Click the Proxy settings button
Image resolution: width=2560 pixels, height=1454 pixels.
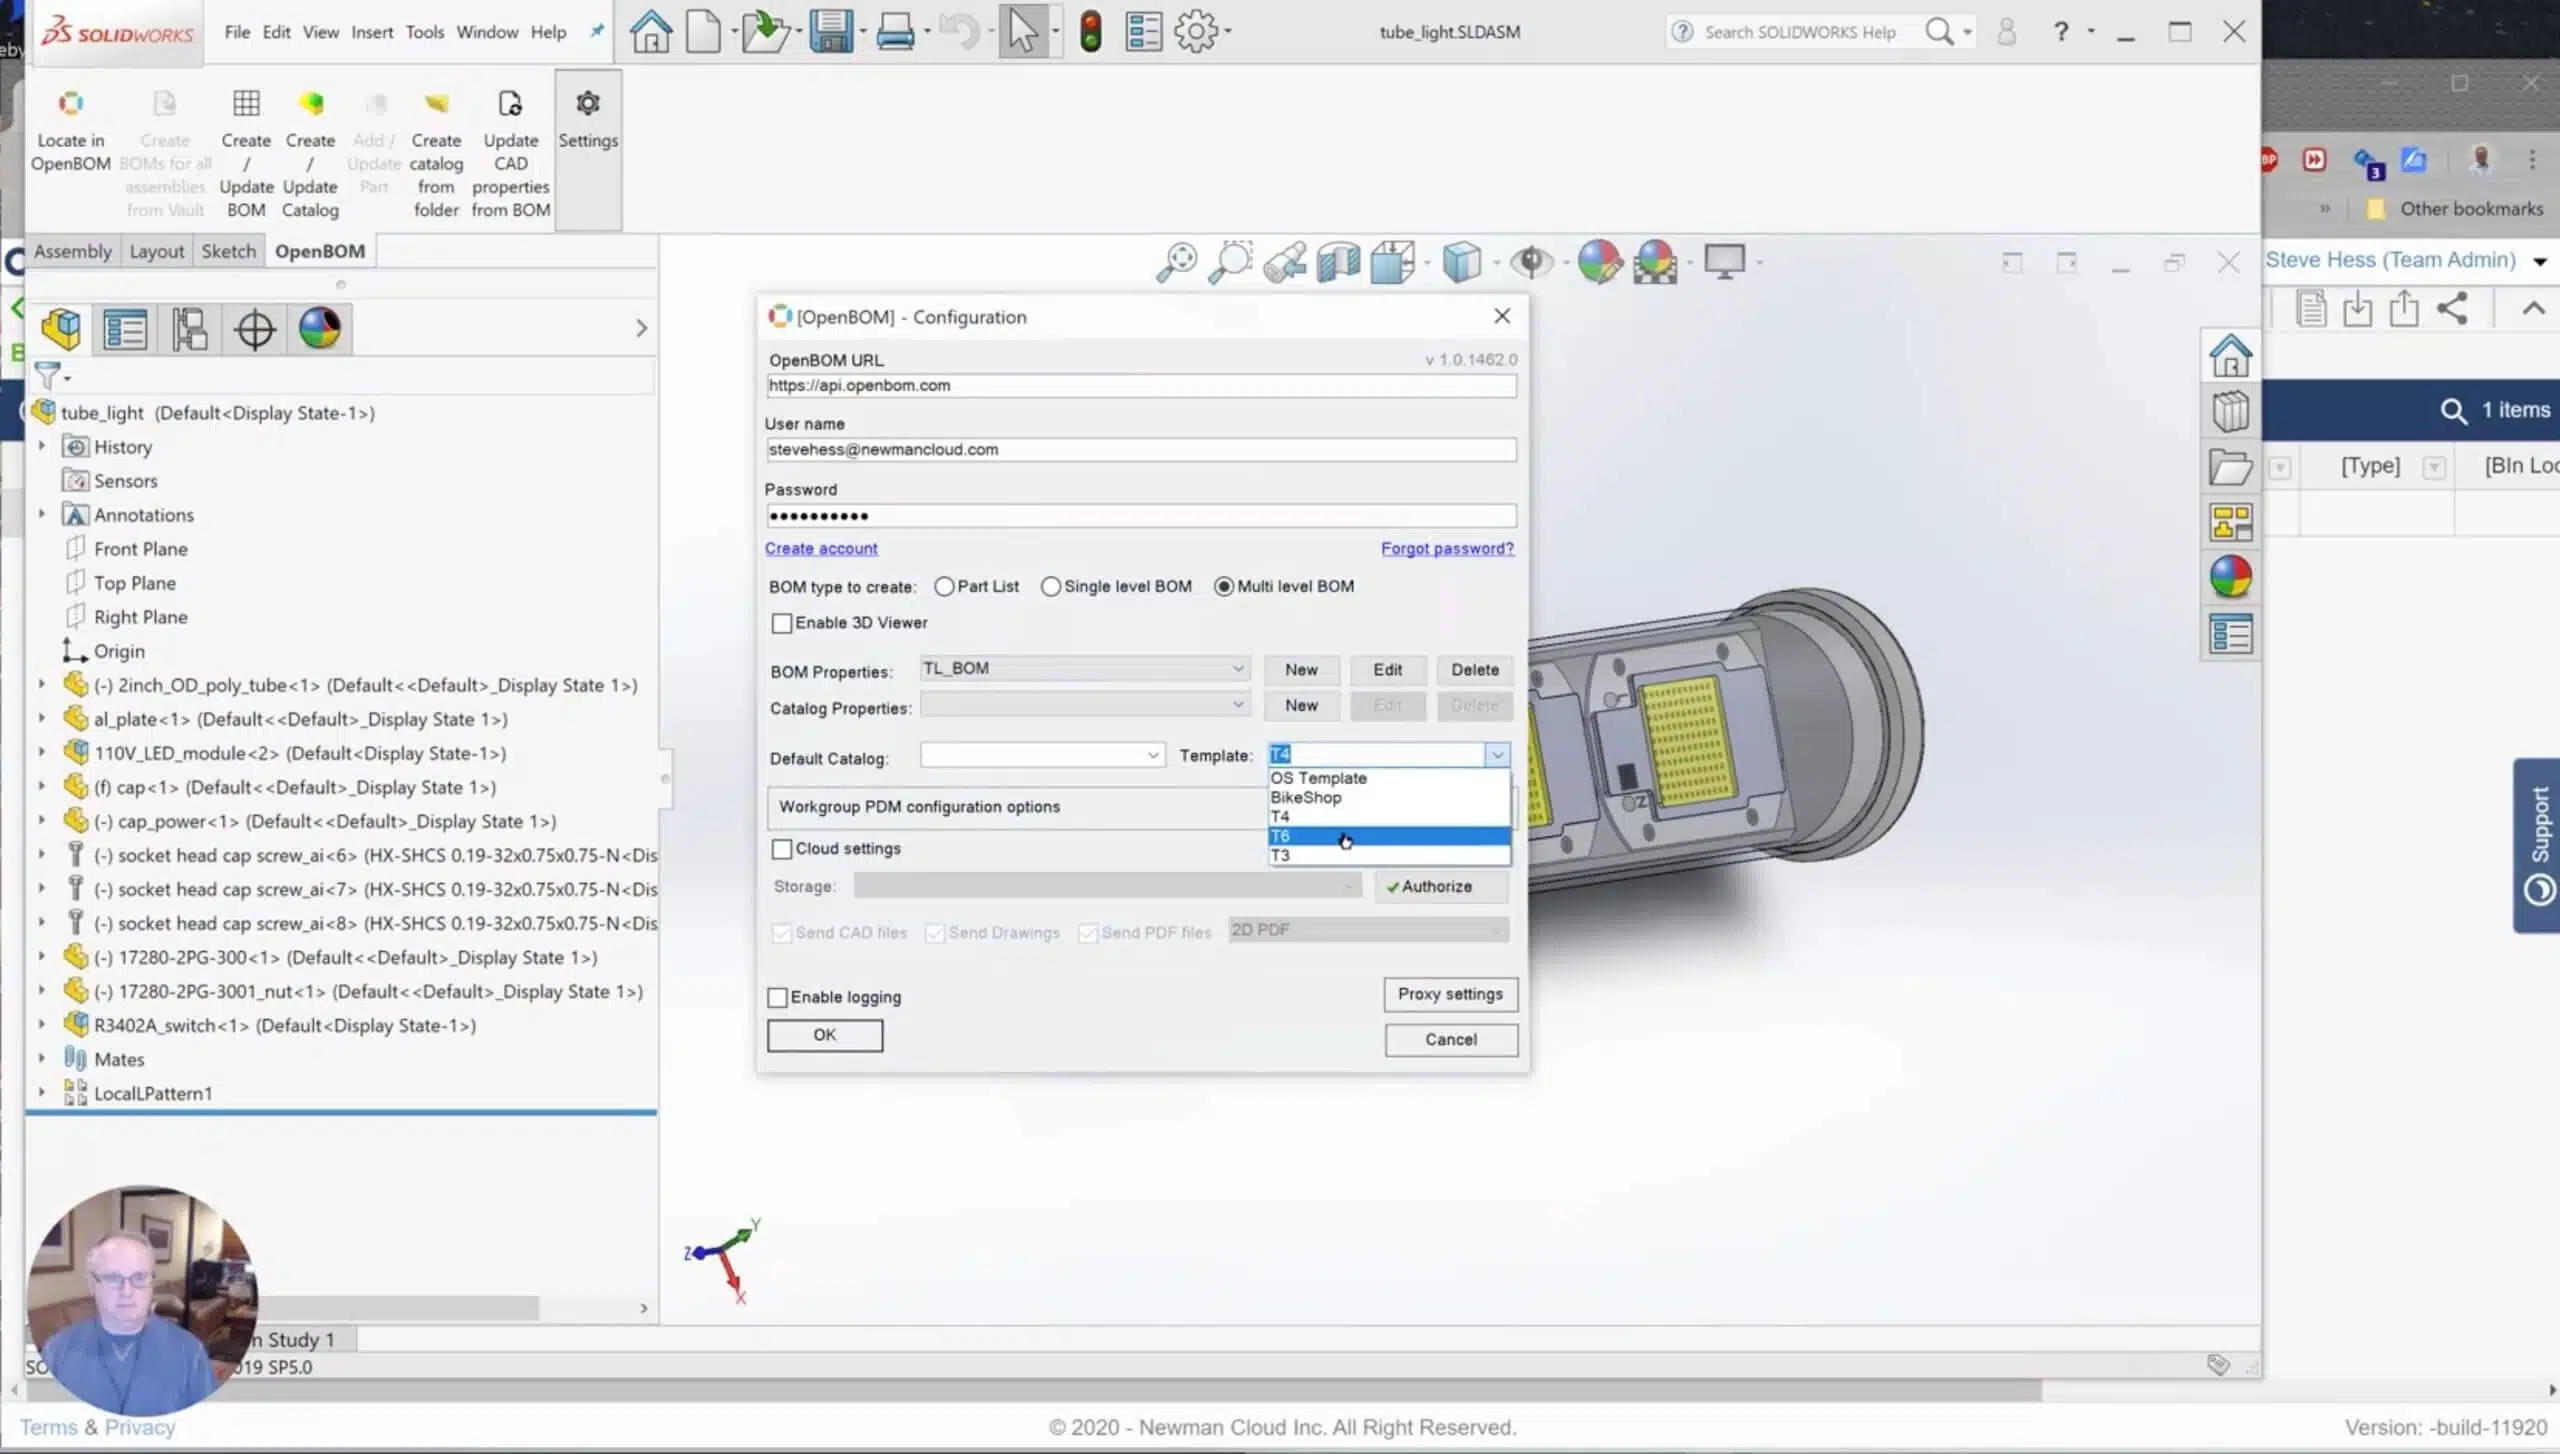coord(1450,994)
